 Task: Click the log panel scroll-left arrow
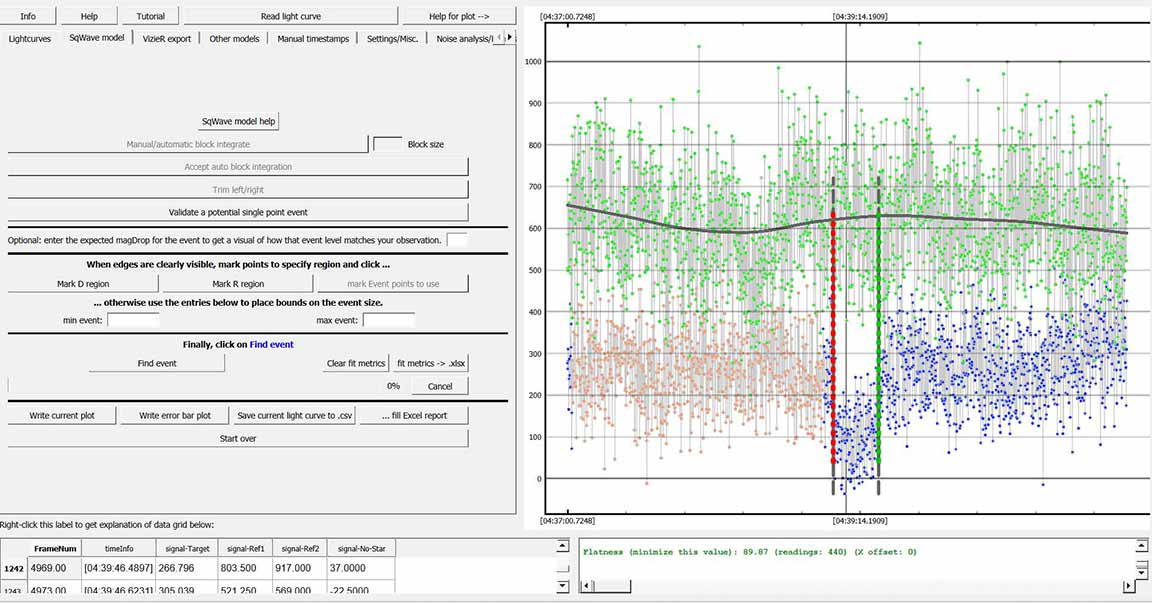coord(587,587)
